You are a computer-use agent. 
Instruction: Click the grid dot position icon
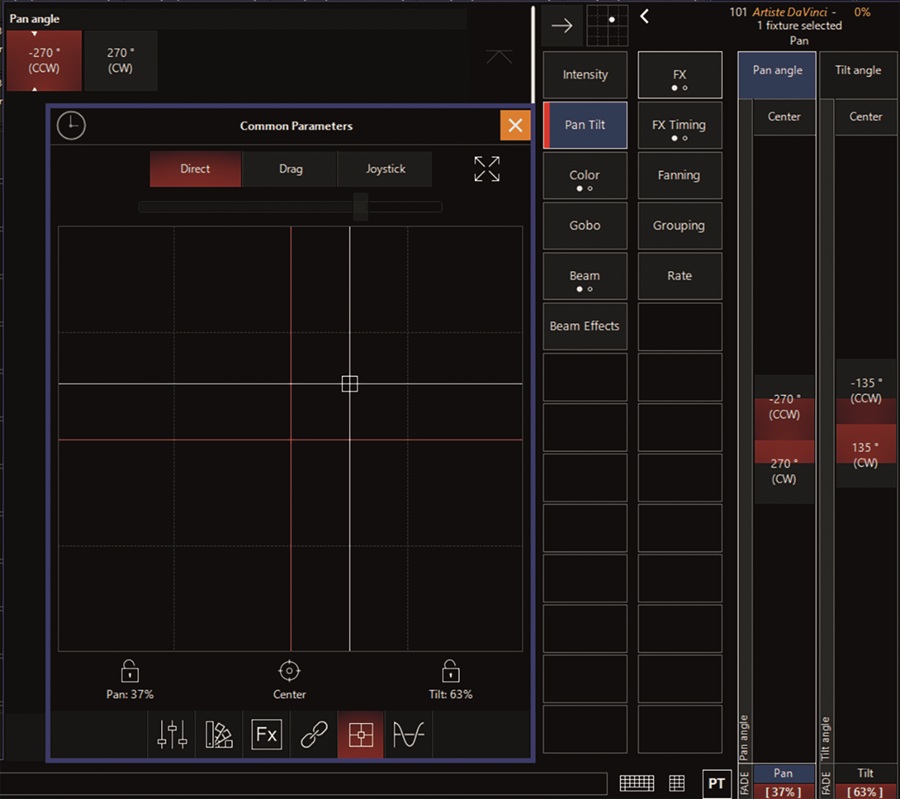pos(607,25)
